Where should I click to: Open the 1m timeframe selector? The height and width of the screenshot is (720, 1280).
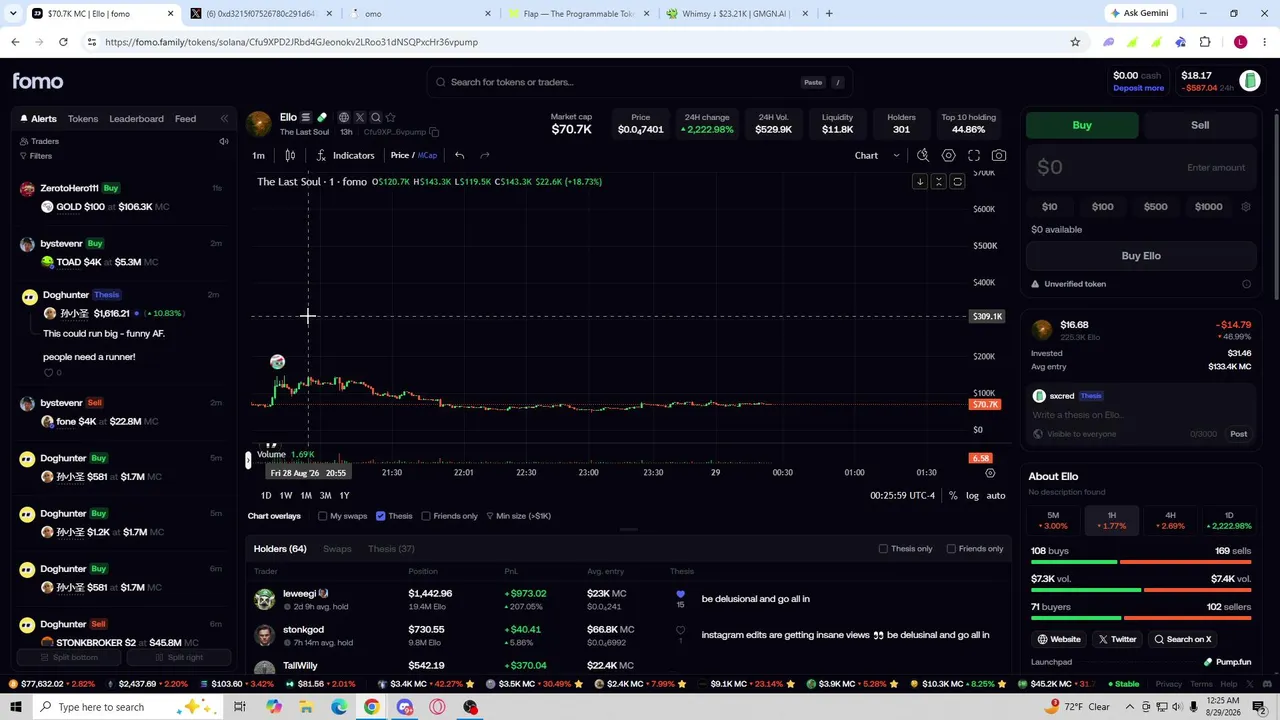coord(258,155)
